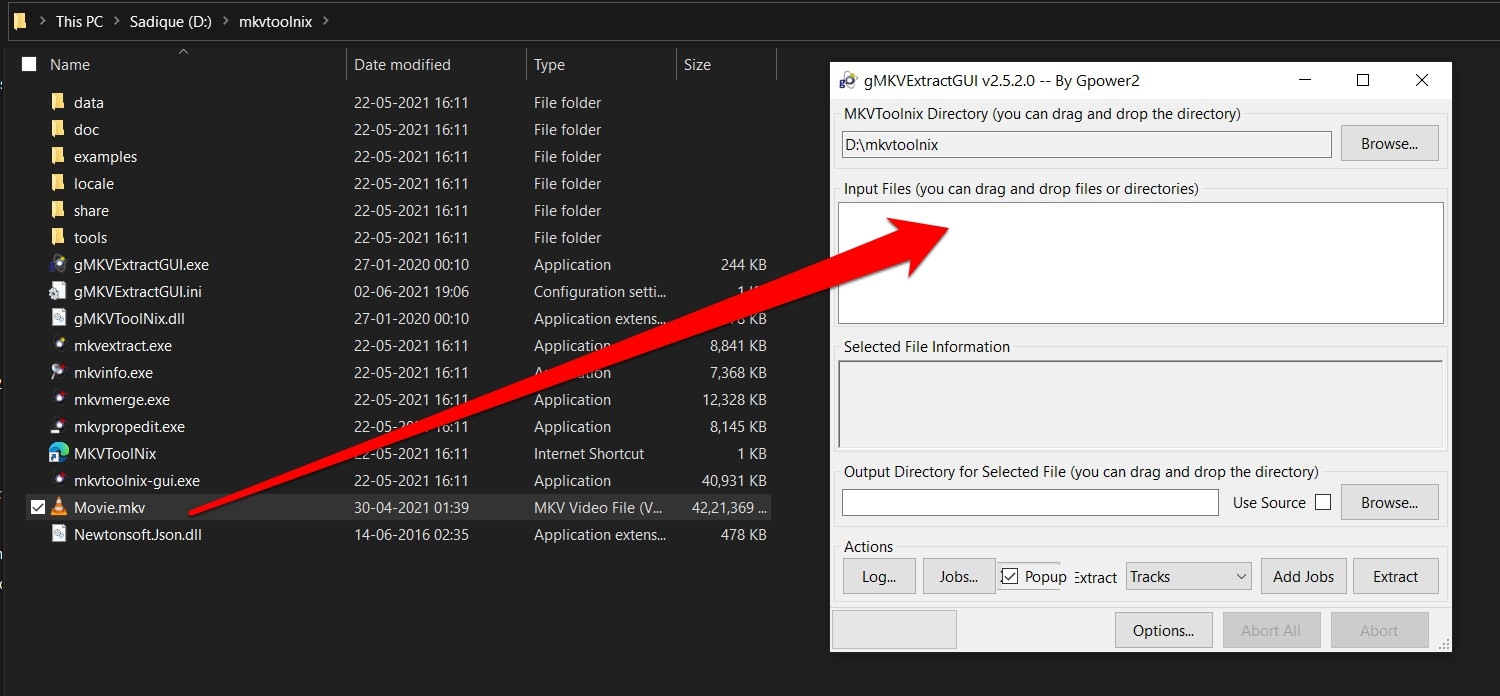
Task: Browse for the output directory
Action: 1389,502
